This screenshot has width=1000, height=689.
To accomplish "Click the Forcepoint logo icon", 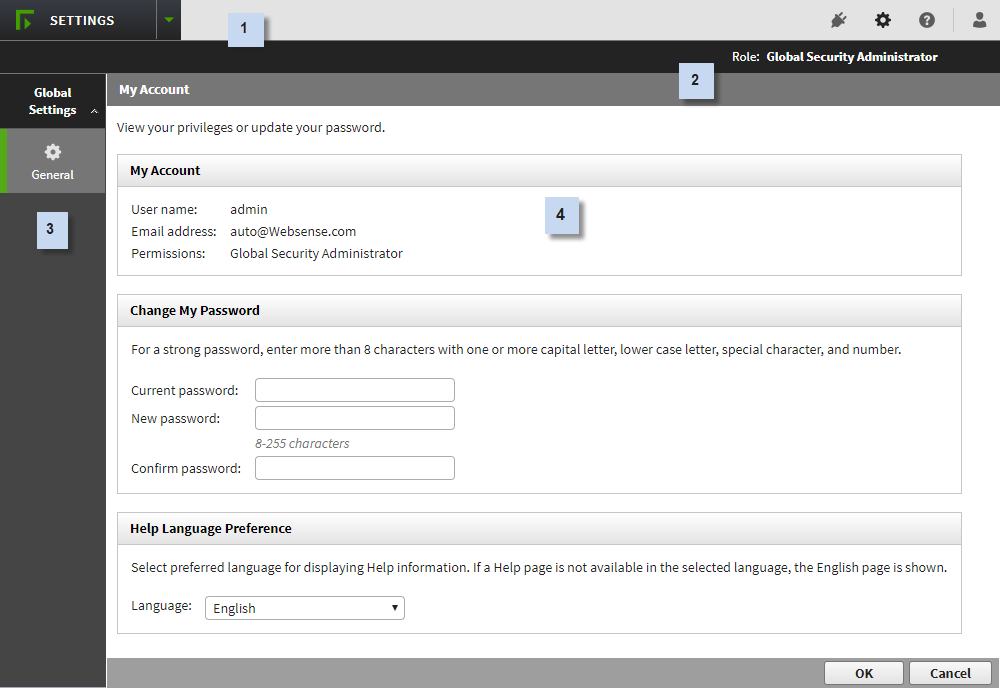I will pyautogui.click(x=24, y=20).
